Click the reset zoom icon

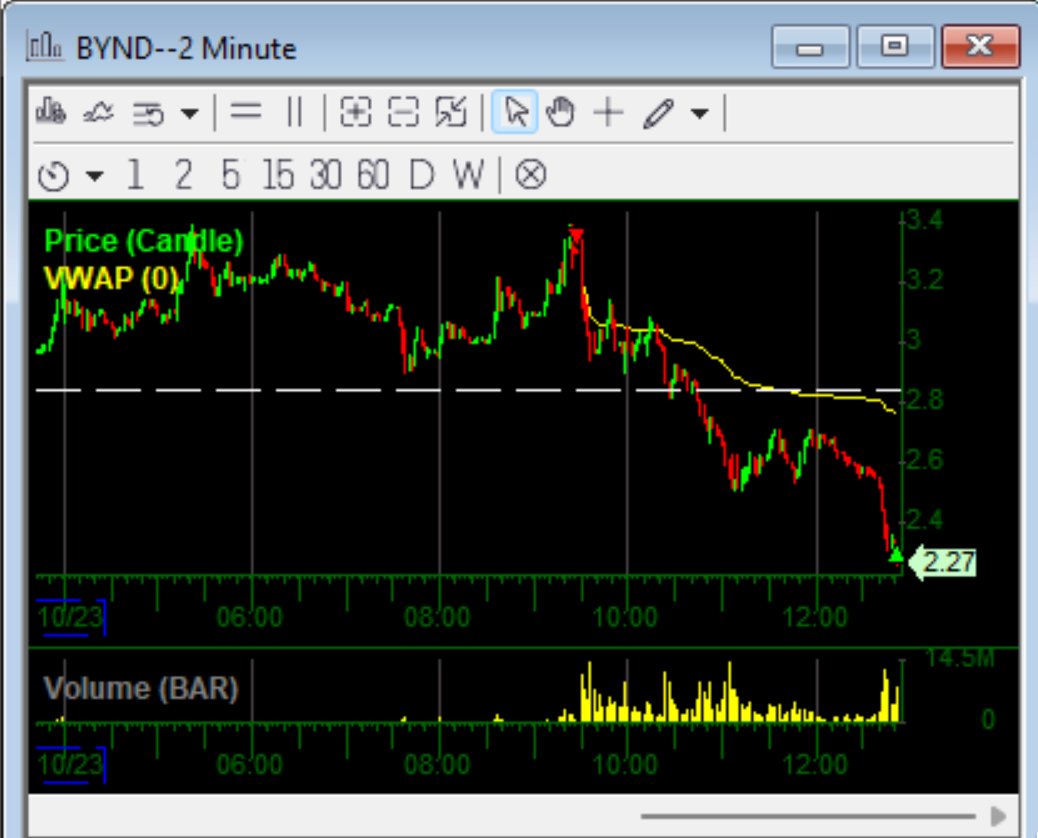[451, 112]
